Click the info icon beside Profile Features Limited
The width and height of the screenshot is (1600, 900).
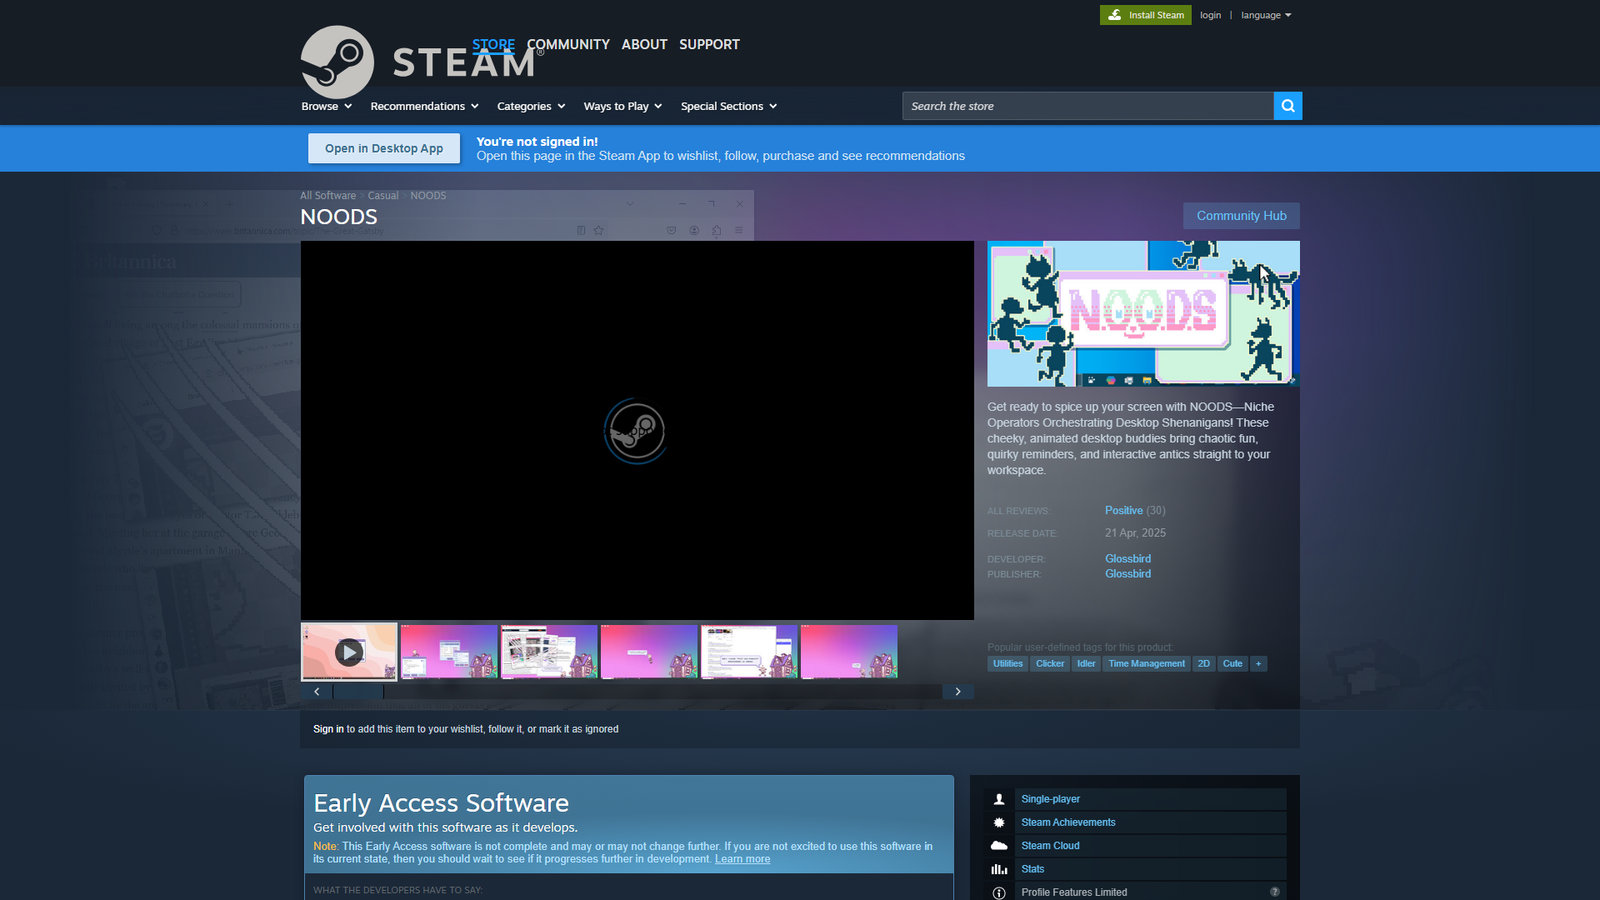click(998, 891)
